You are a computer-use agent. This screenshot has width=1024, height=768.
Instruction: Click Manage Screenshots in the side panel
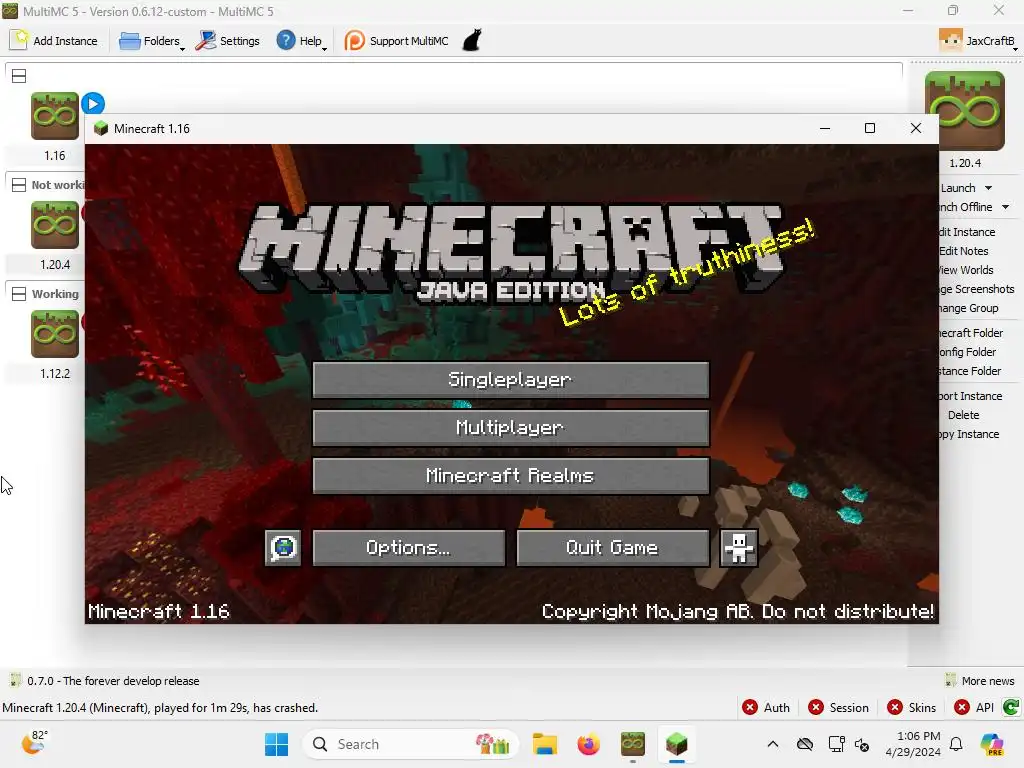click(x=976, y=289)
